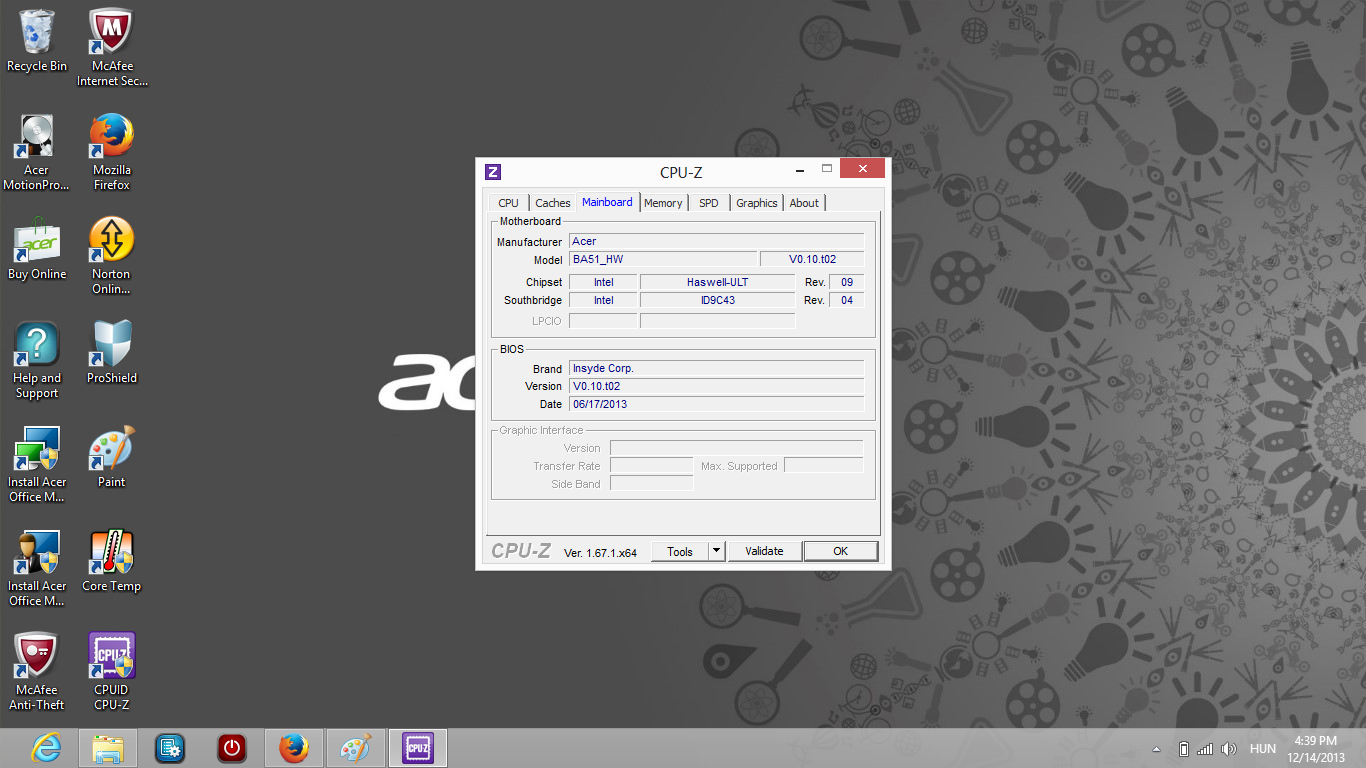The image size is (1366, 768).
Task: Open File Explorer from the taskbar
Action: (108, 748)
